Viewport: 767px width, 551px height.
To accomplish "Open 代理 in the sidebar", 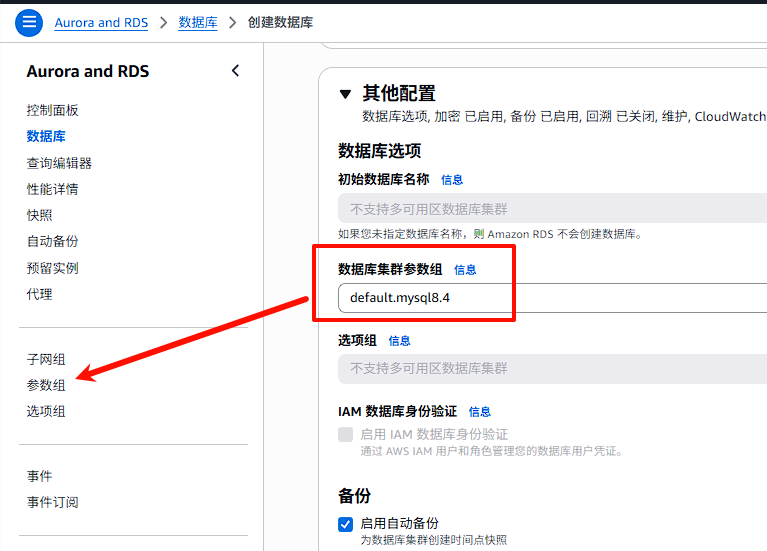I will click(x=39, y=294).
